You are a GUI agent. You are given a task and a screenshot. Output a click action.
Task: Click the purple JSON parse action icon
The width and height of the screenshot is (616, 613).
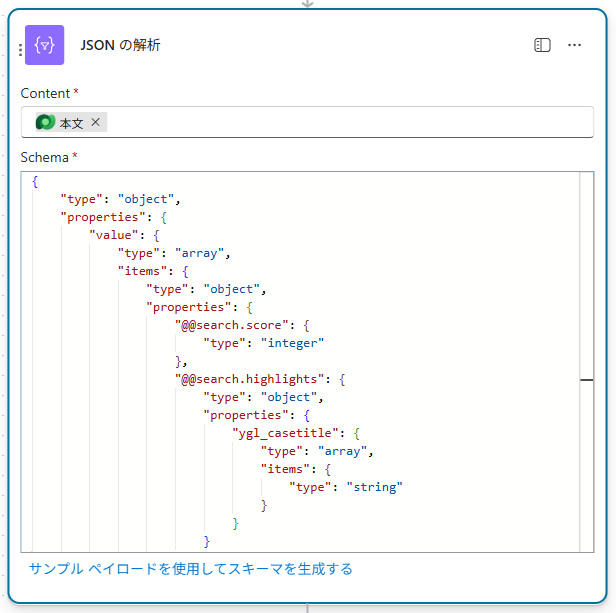tap(44, 45)
